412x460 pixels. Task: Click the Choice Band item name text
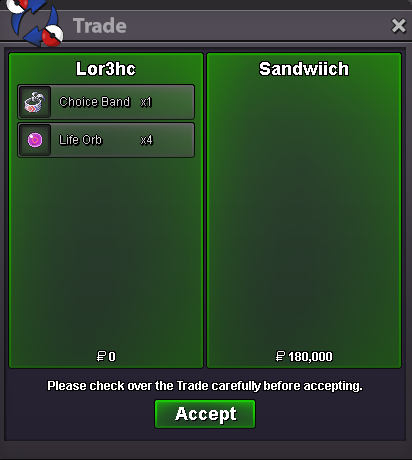tap(94, 102)
